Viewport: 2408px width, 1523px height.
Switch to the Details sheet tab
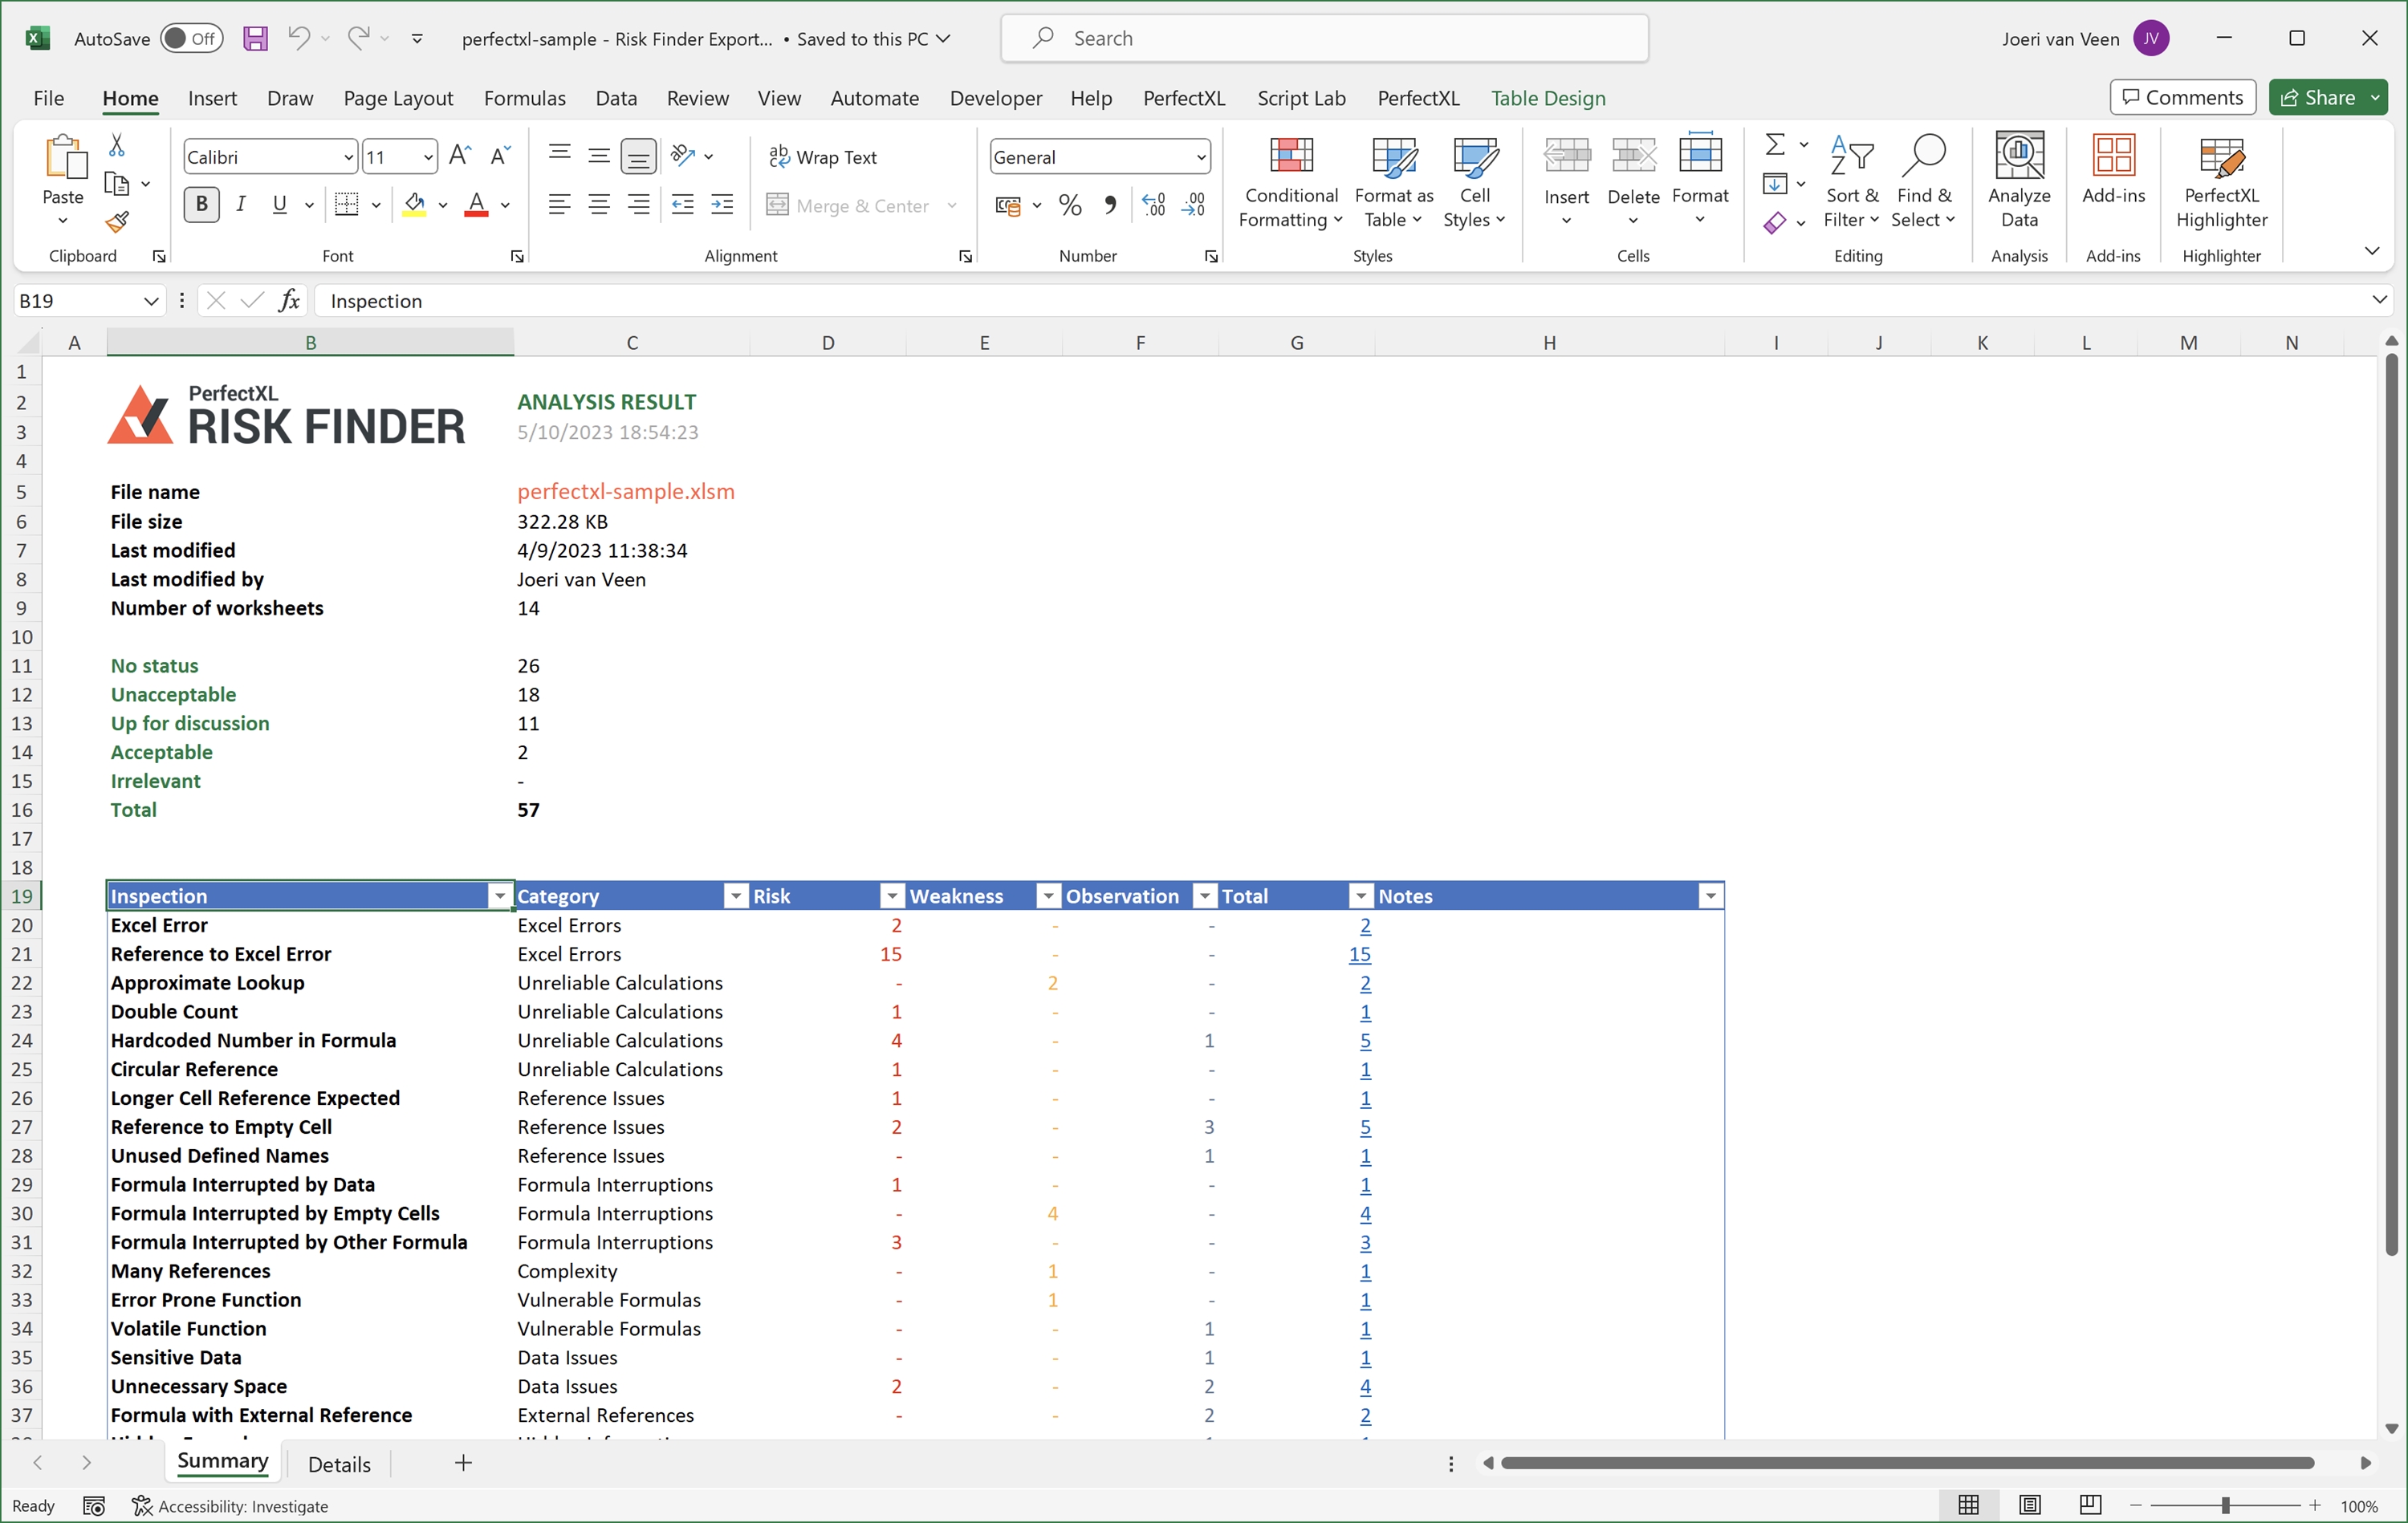tap(339, 1464)
